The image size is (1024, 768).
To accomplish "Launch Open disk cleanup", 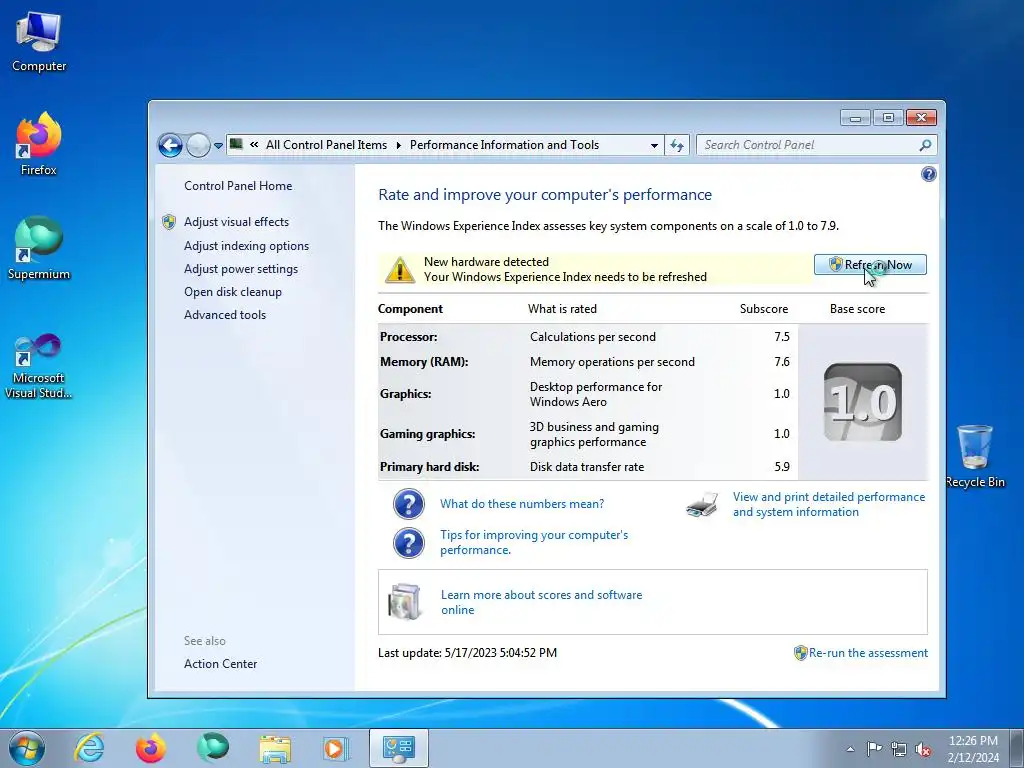I will tap(232, 292).
